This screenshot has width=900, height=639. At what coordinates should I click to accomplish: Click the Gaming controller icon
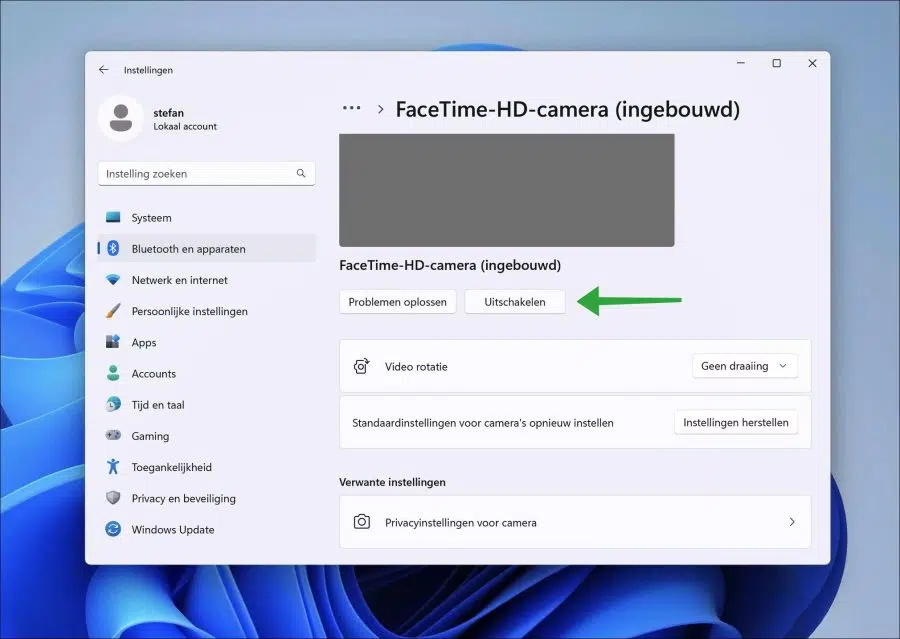[x=113, y=435]
